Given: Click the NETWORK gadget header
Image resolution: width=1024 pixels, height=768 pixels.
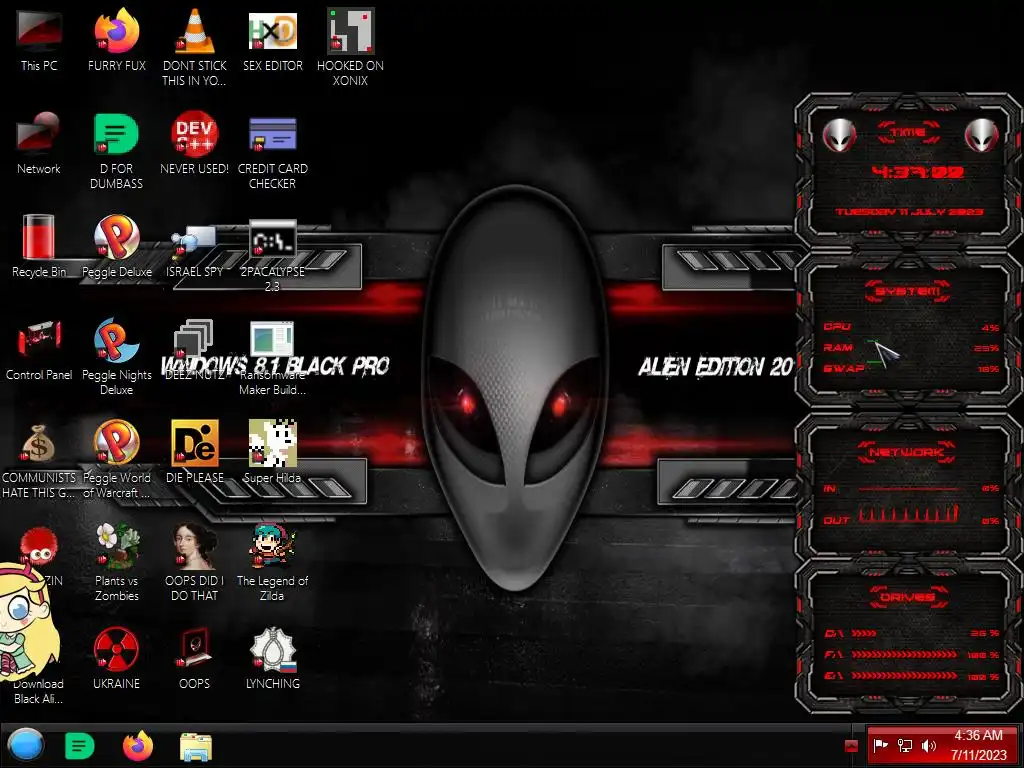Looking at the screenshot, I should coord(907,452).
